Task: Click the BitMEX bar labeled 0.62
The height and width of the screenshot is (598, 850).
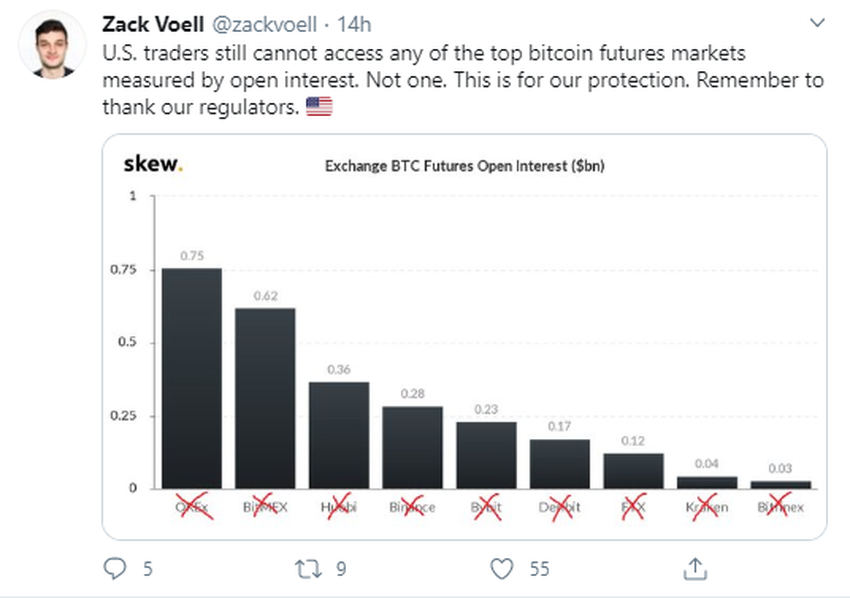Action: (265, 398)
